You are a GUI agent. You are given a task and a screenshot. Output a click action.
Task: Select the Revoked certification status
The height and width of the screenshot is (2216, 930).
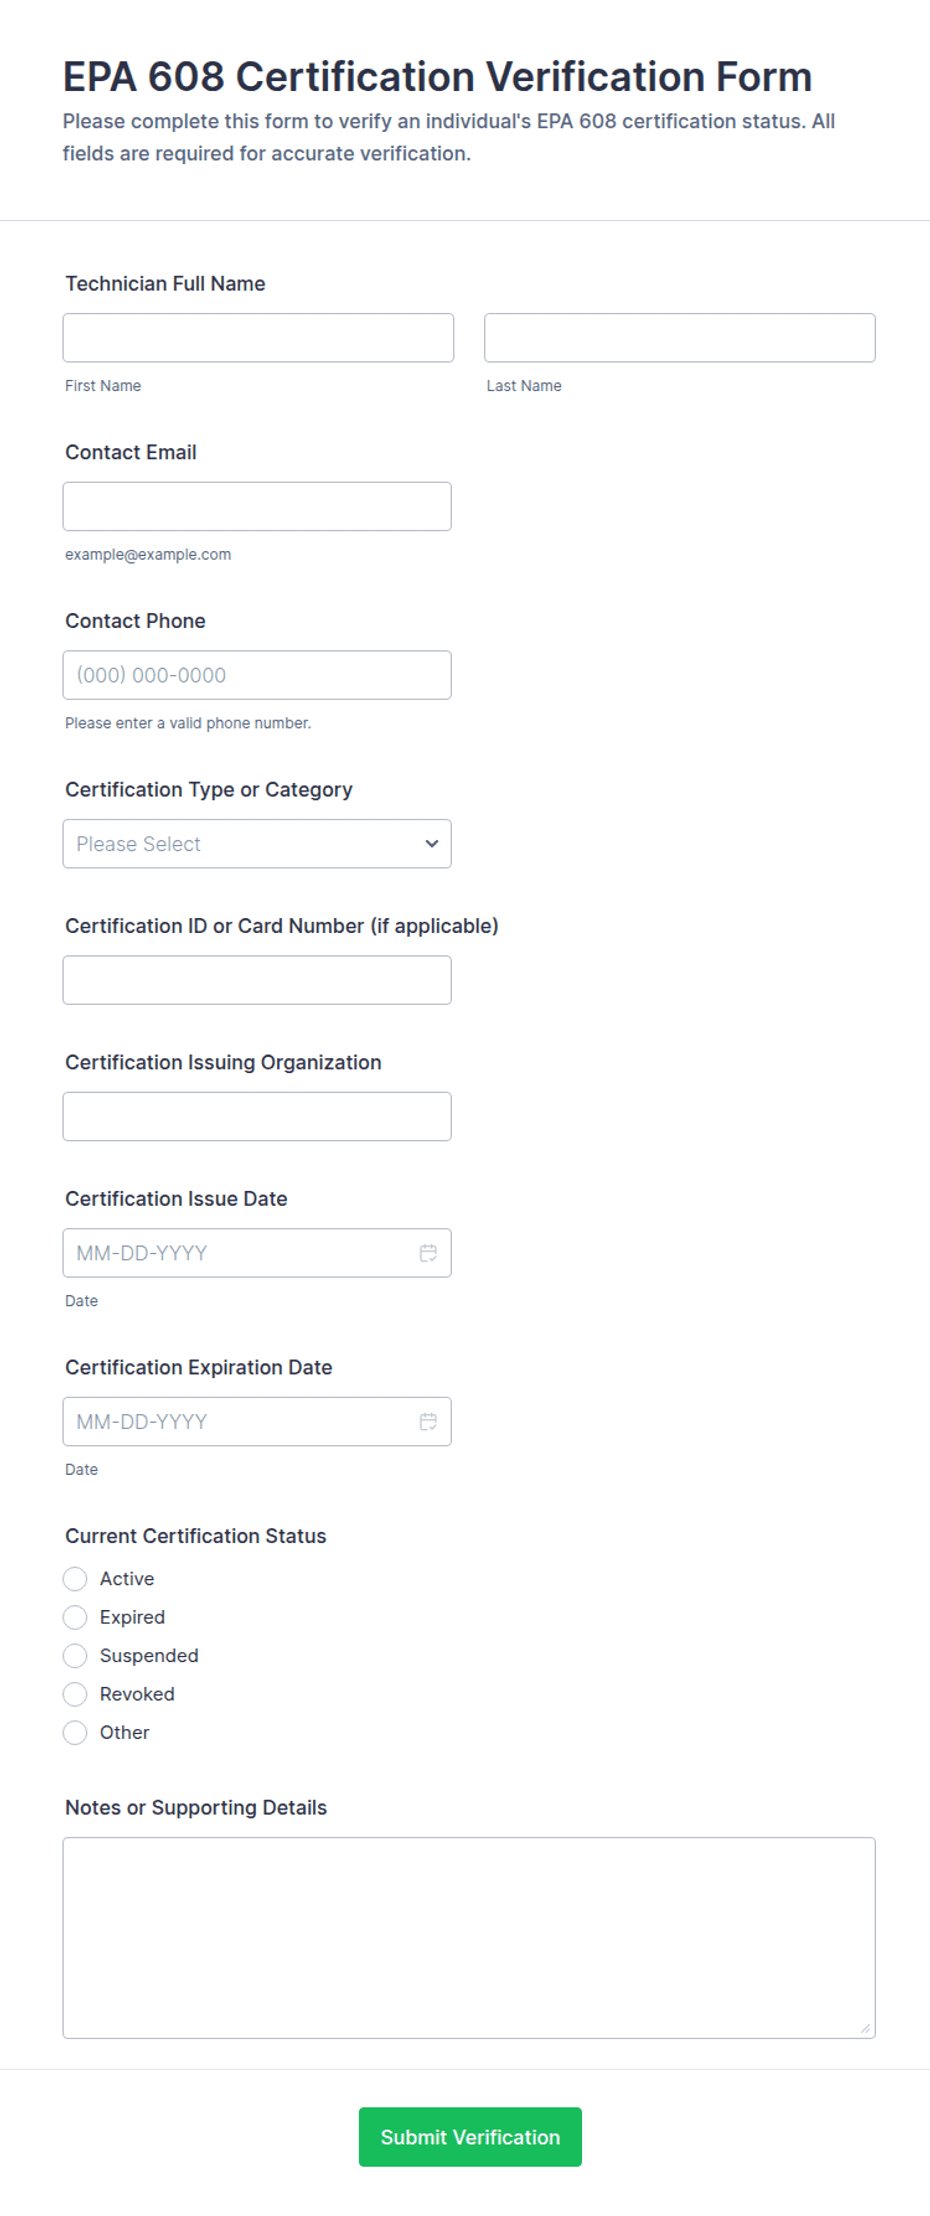[75, 1694]
